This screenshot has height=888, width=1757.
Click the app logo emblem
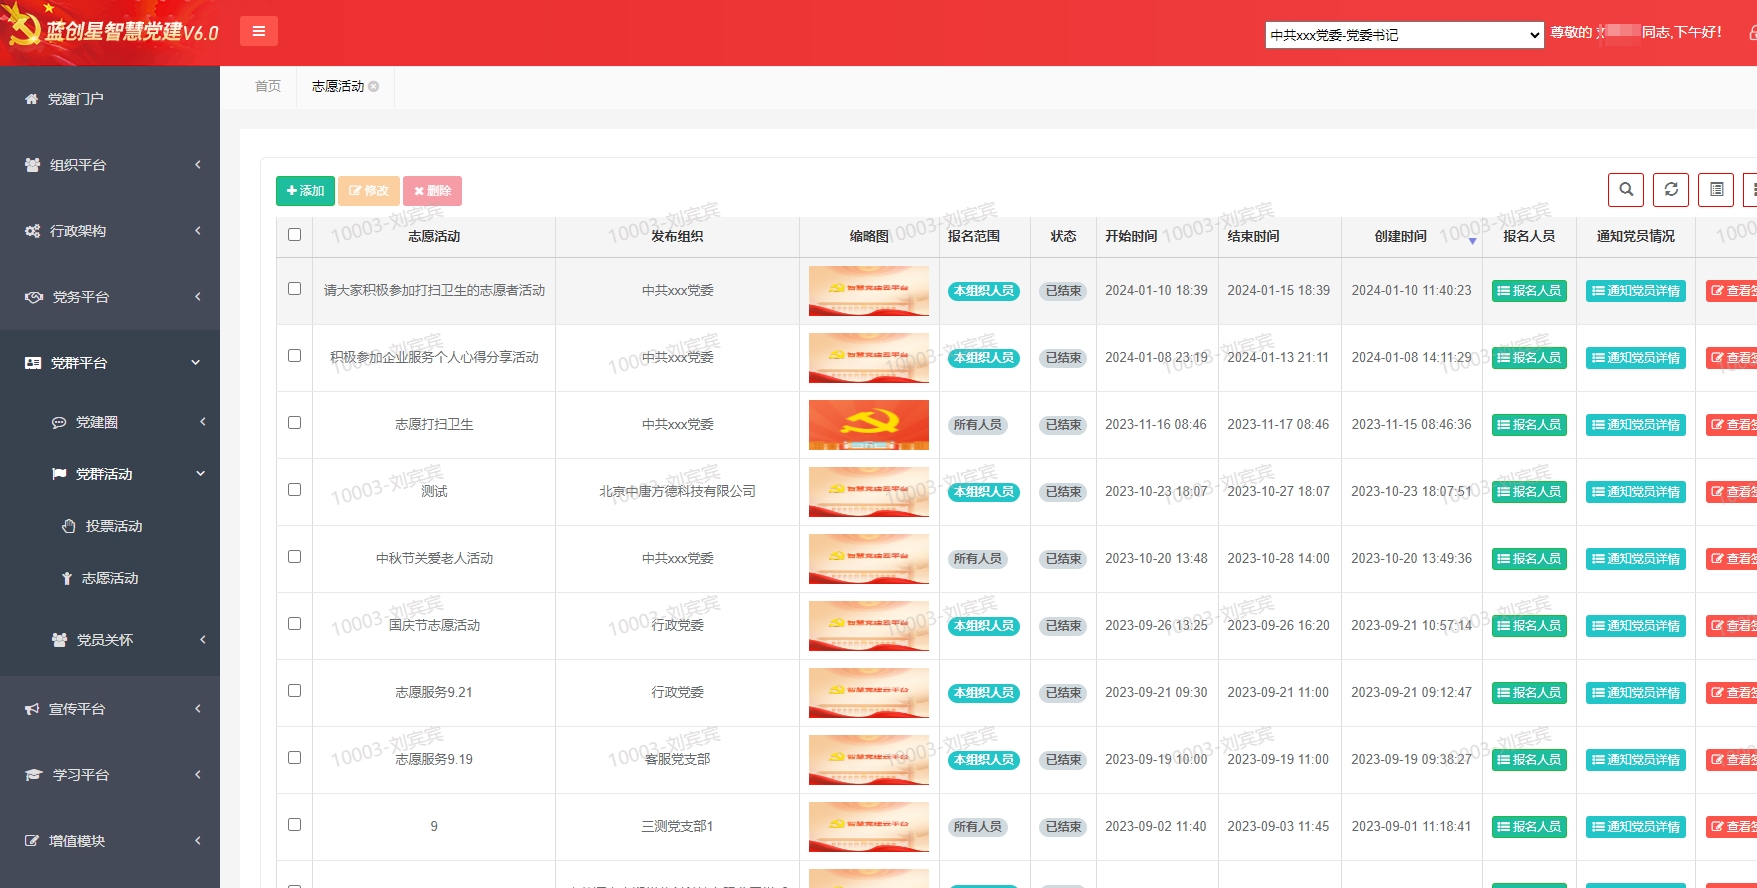tap(22, 25)
